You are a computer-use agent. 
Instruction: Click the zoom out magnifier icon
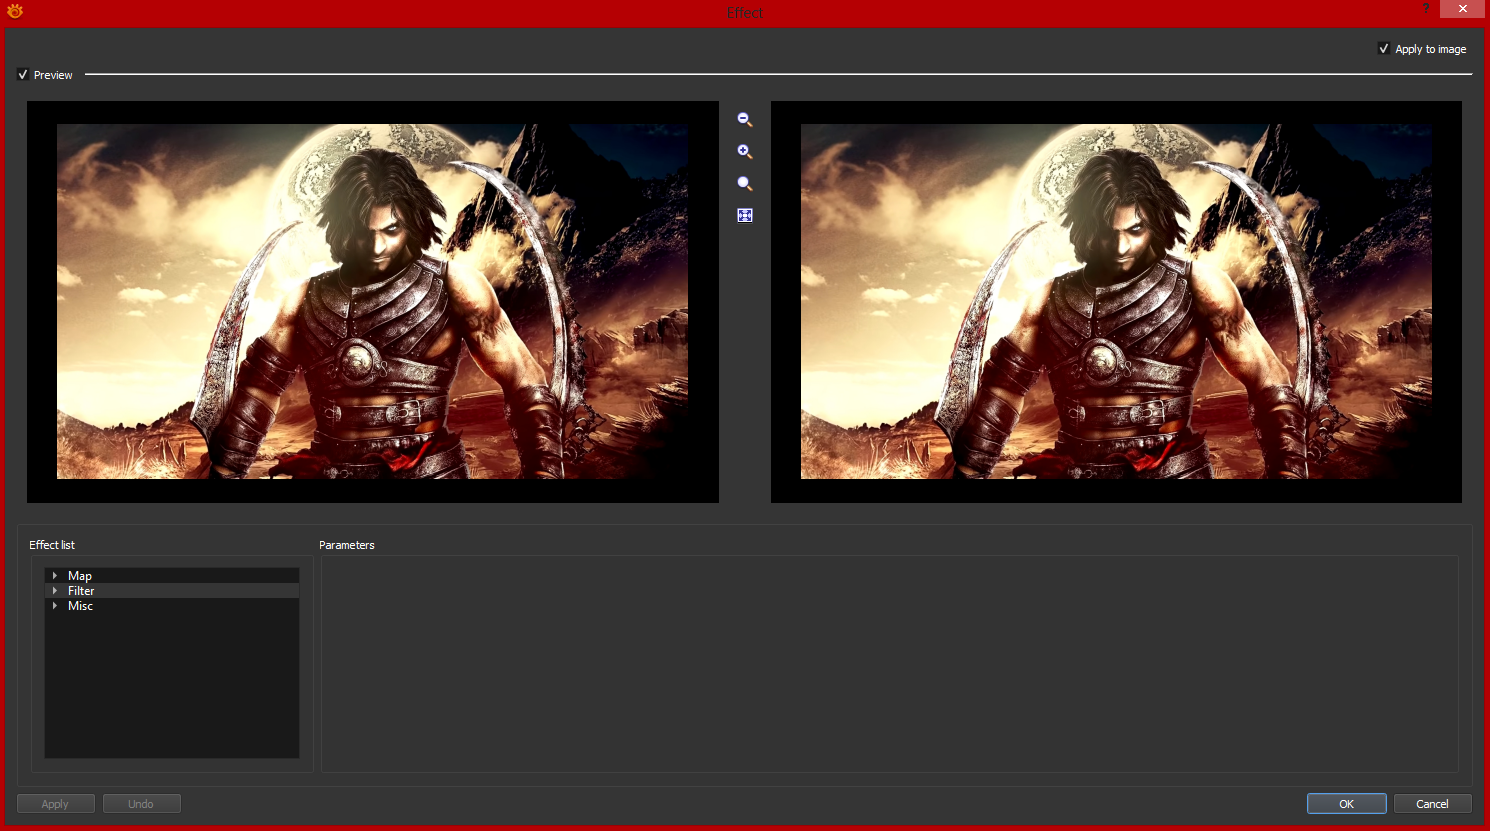tap(745, 120)
